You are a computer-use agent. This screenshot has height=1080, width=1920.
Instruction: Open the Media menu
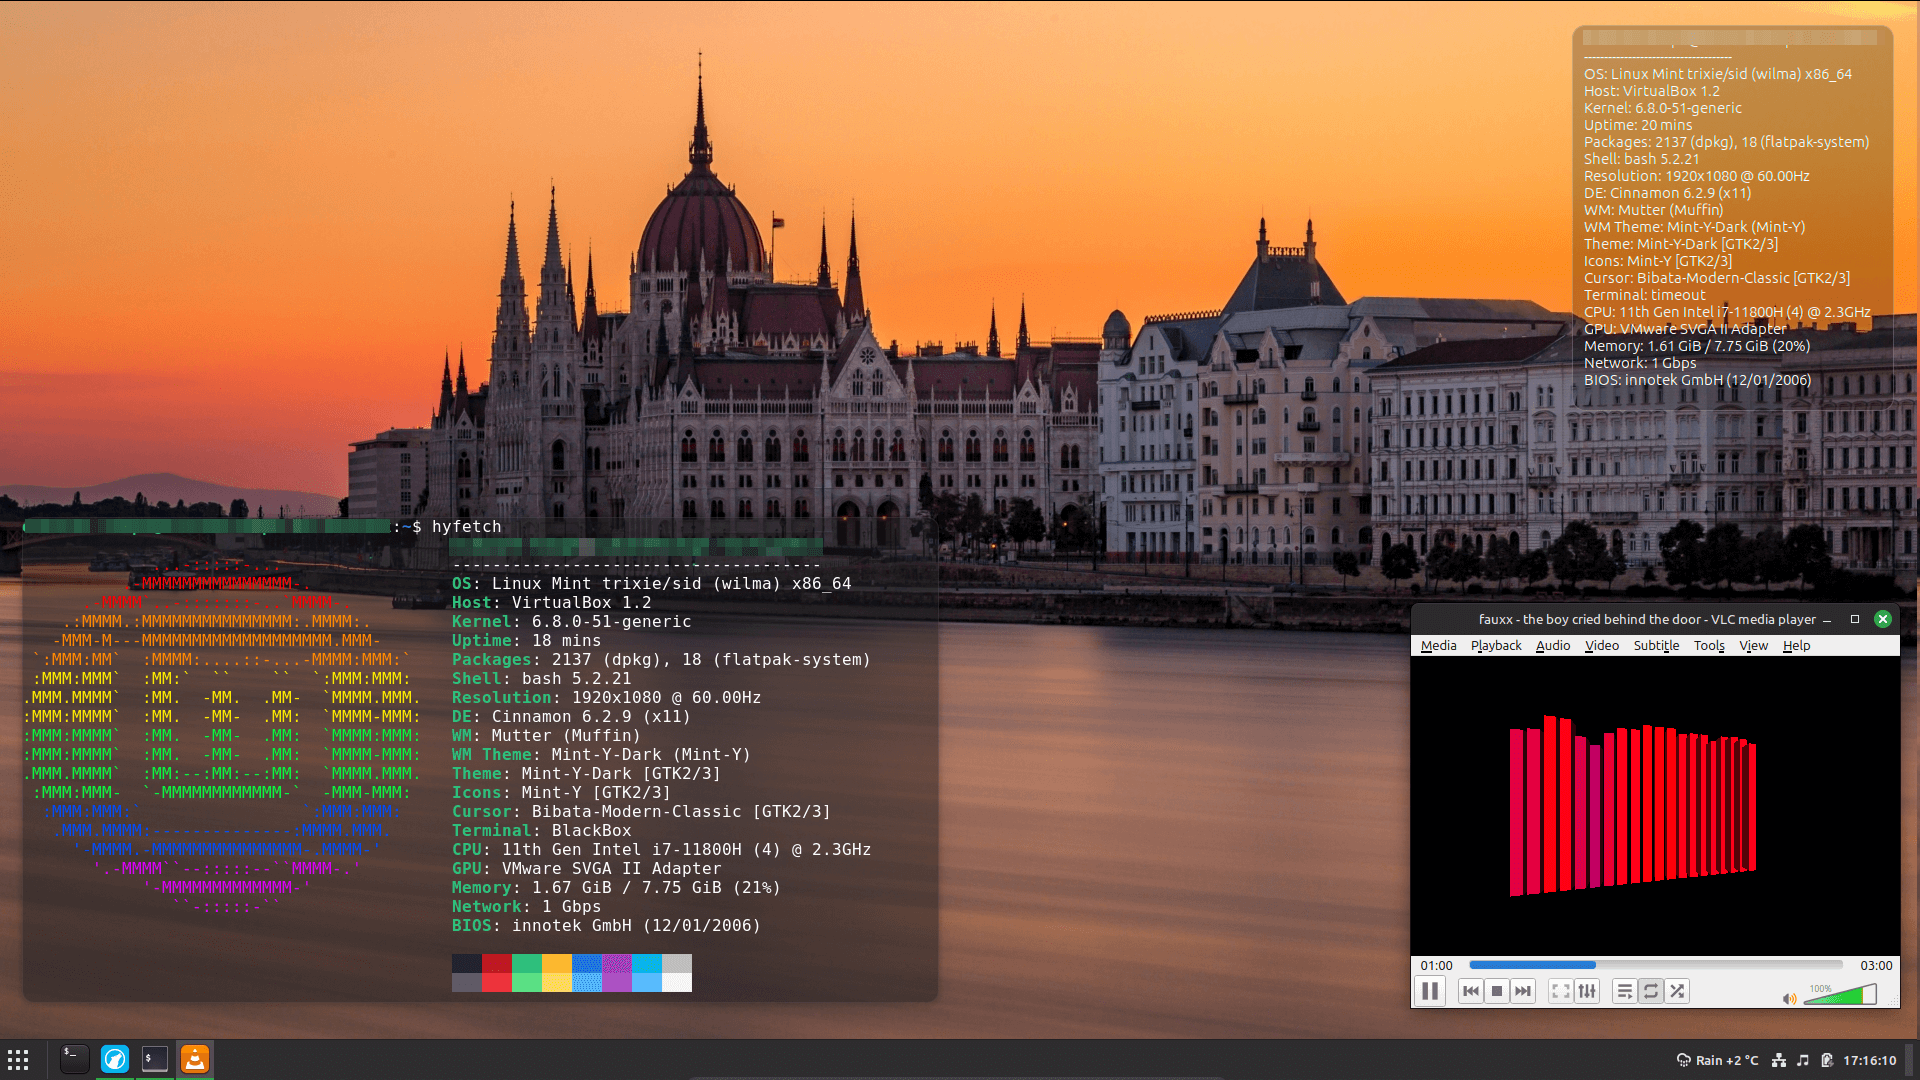1438,646
